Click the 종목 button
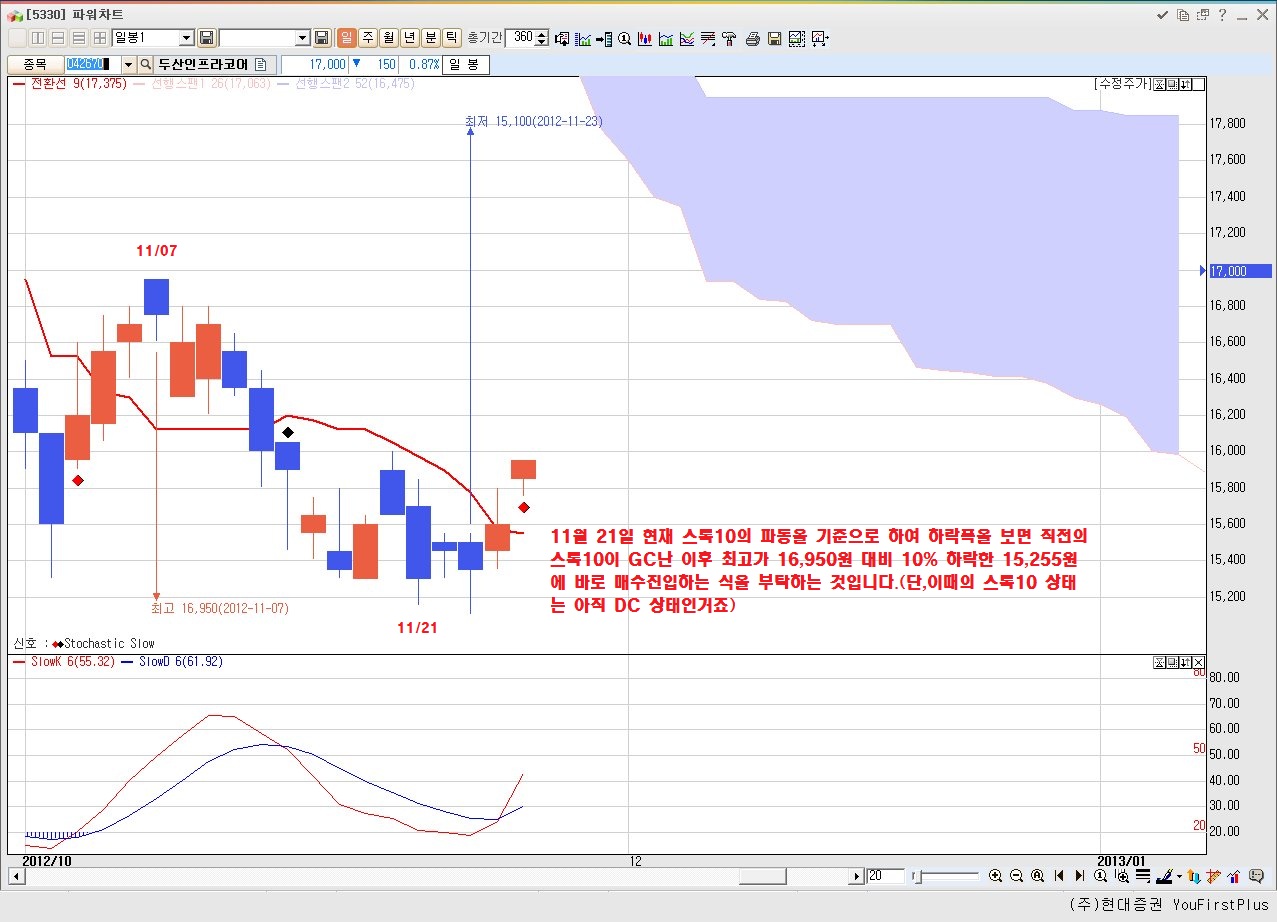 point(34,64)
